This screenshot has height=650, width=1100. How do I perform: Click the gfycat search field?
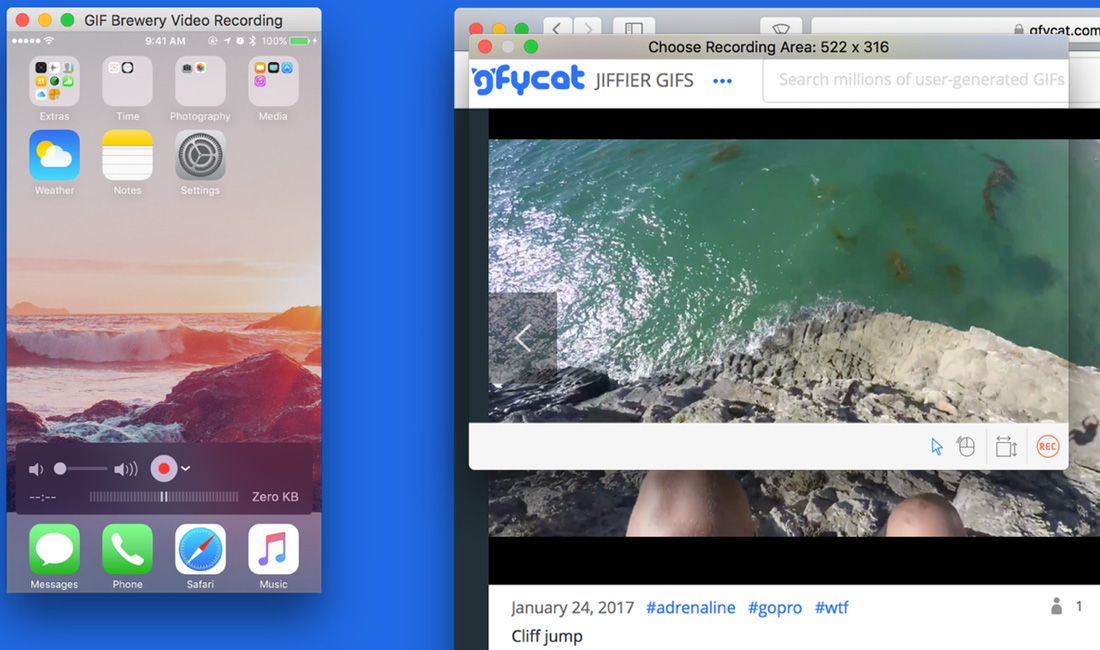pos(915,80)
